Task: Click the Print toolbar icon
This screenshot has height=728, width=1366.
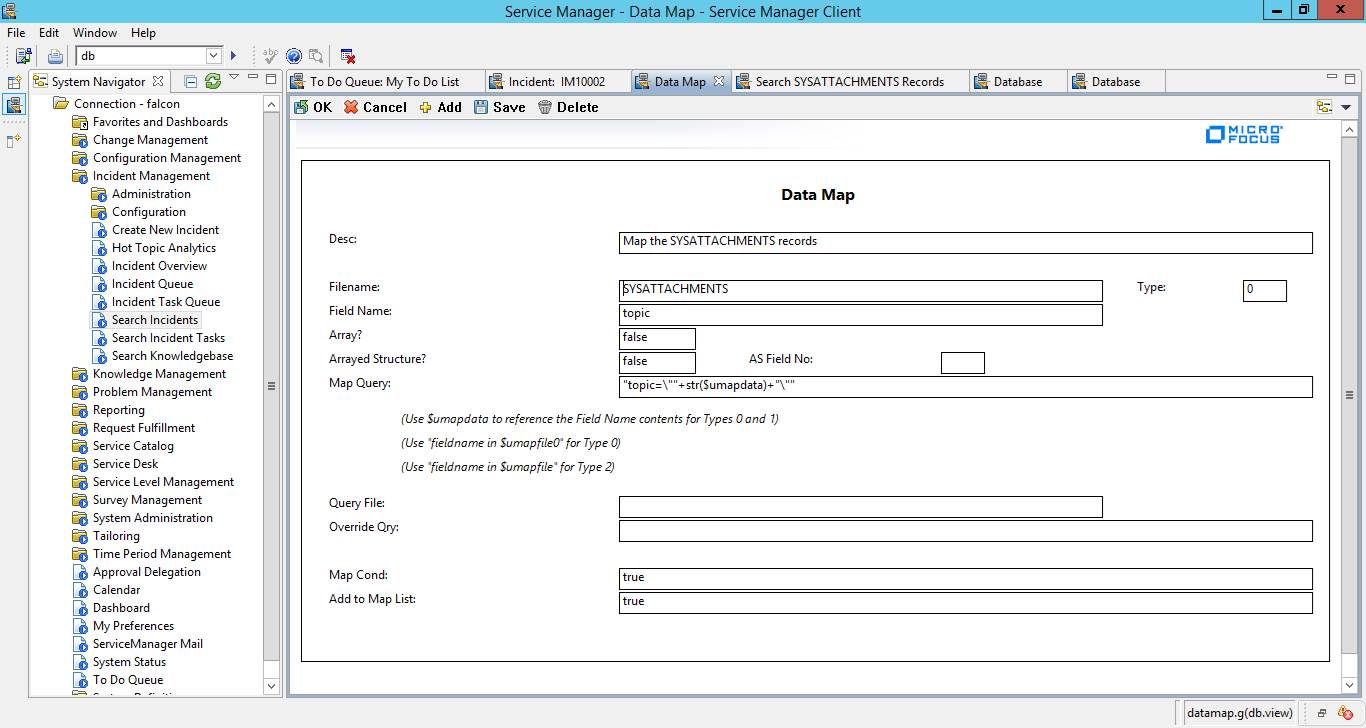Action: tap(55, 56)
